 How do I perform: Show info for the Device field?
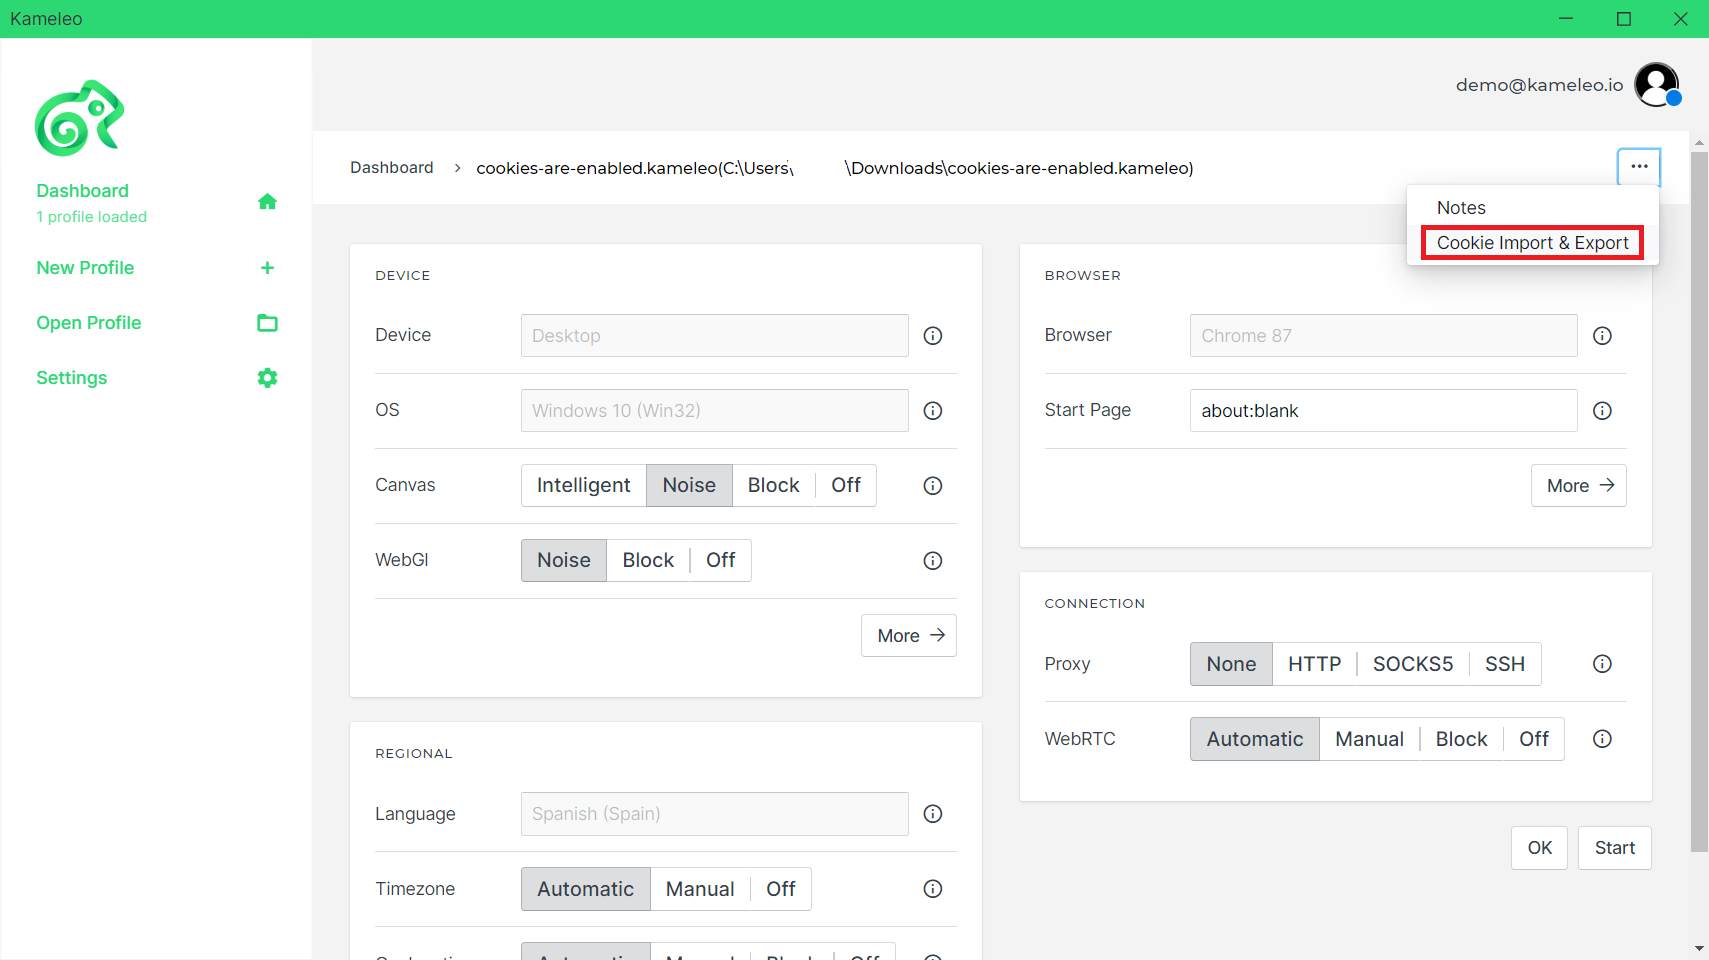tap(933, 336)
